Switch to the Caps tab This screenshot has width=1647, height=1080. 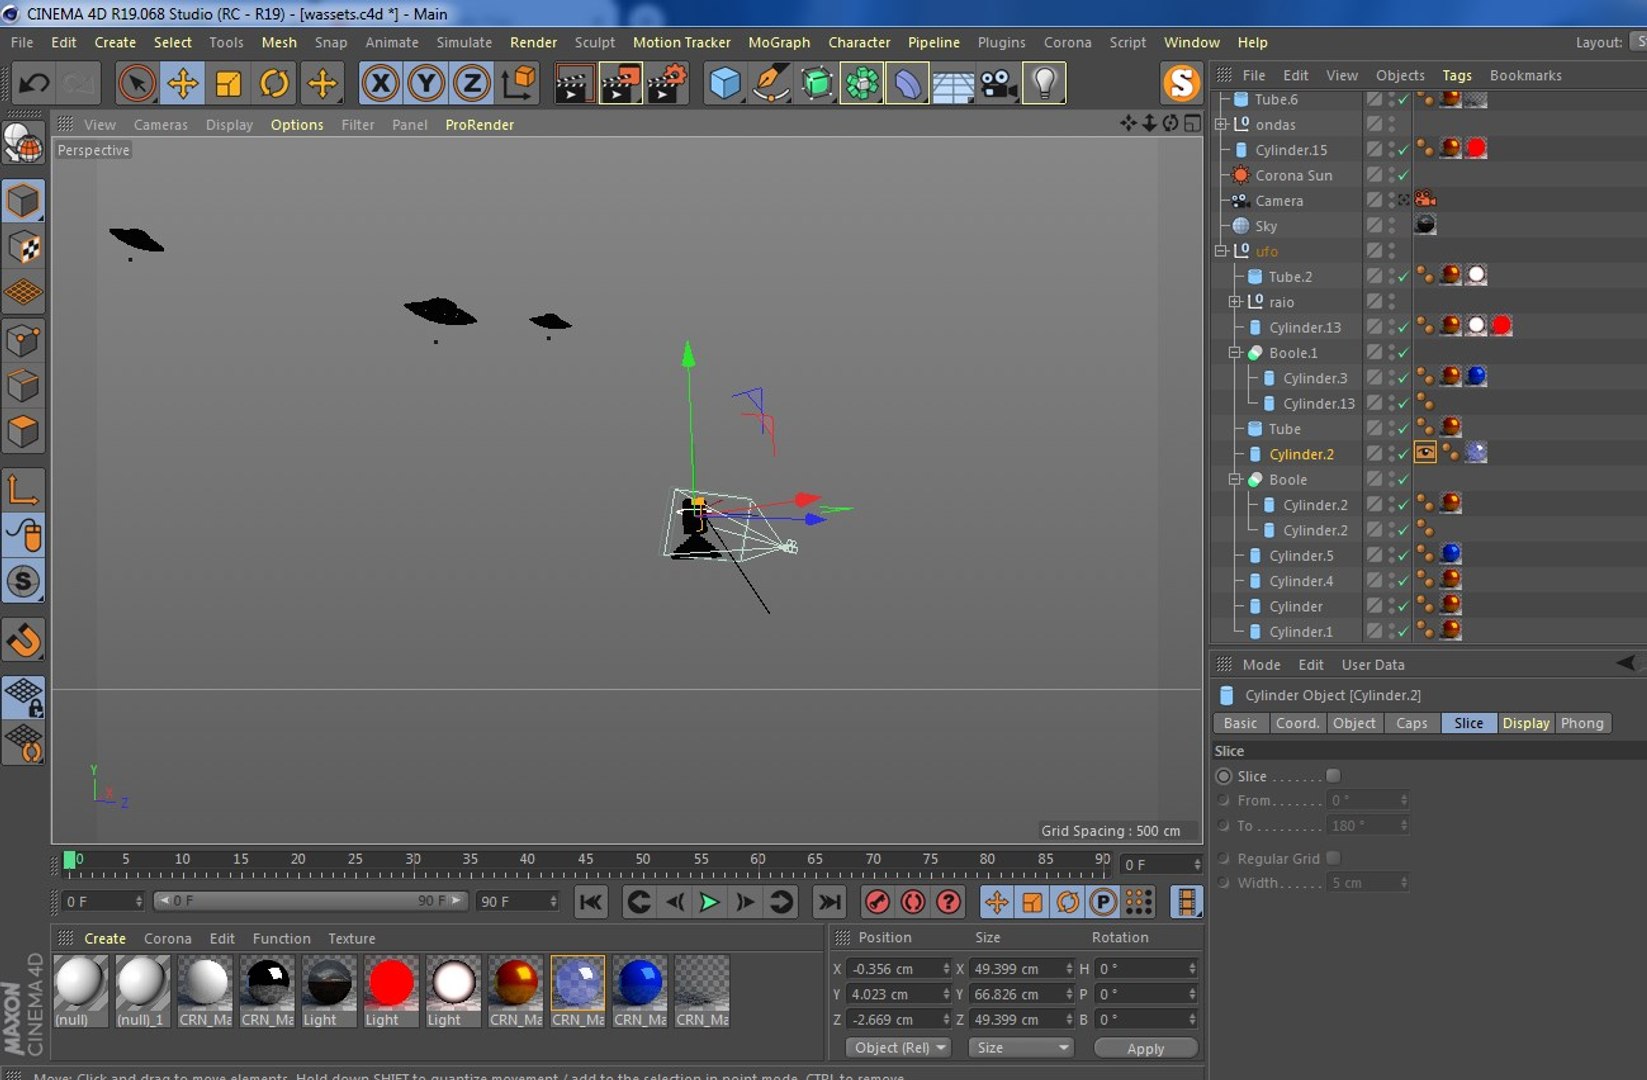1412,723
